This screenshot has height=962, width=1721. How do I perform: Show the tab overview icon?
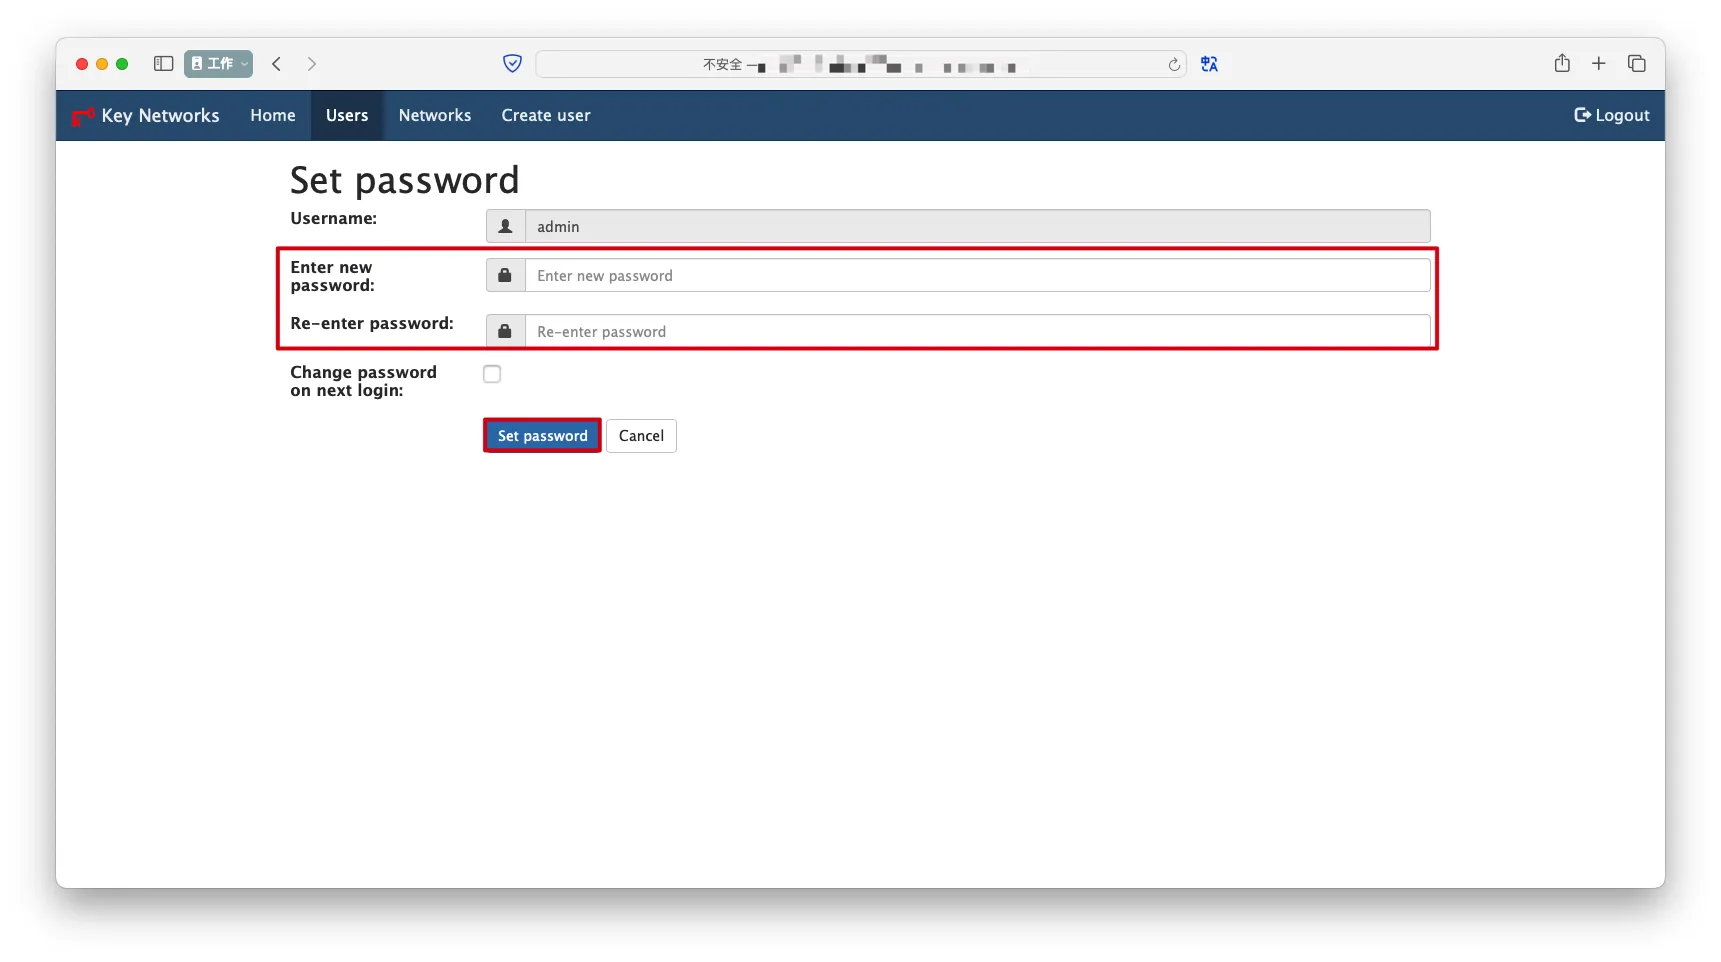coord(1636,64)
